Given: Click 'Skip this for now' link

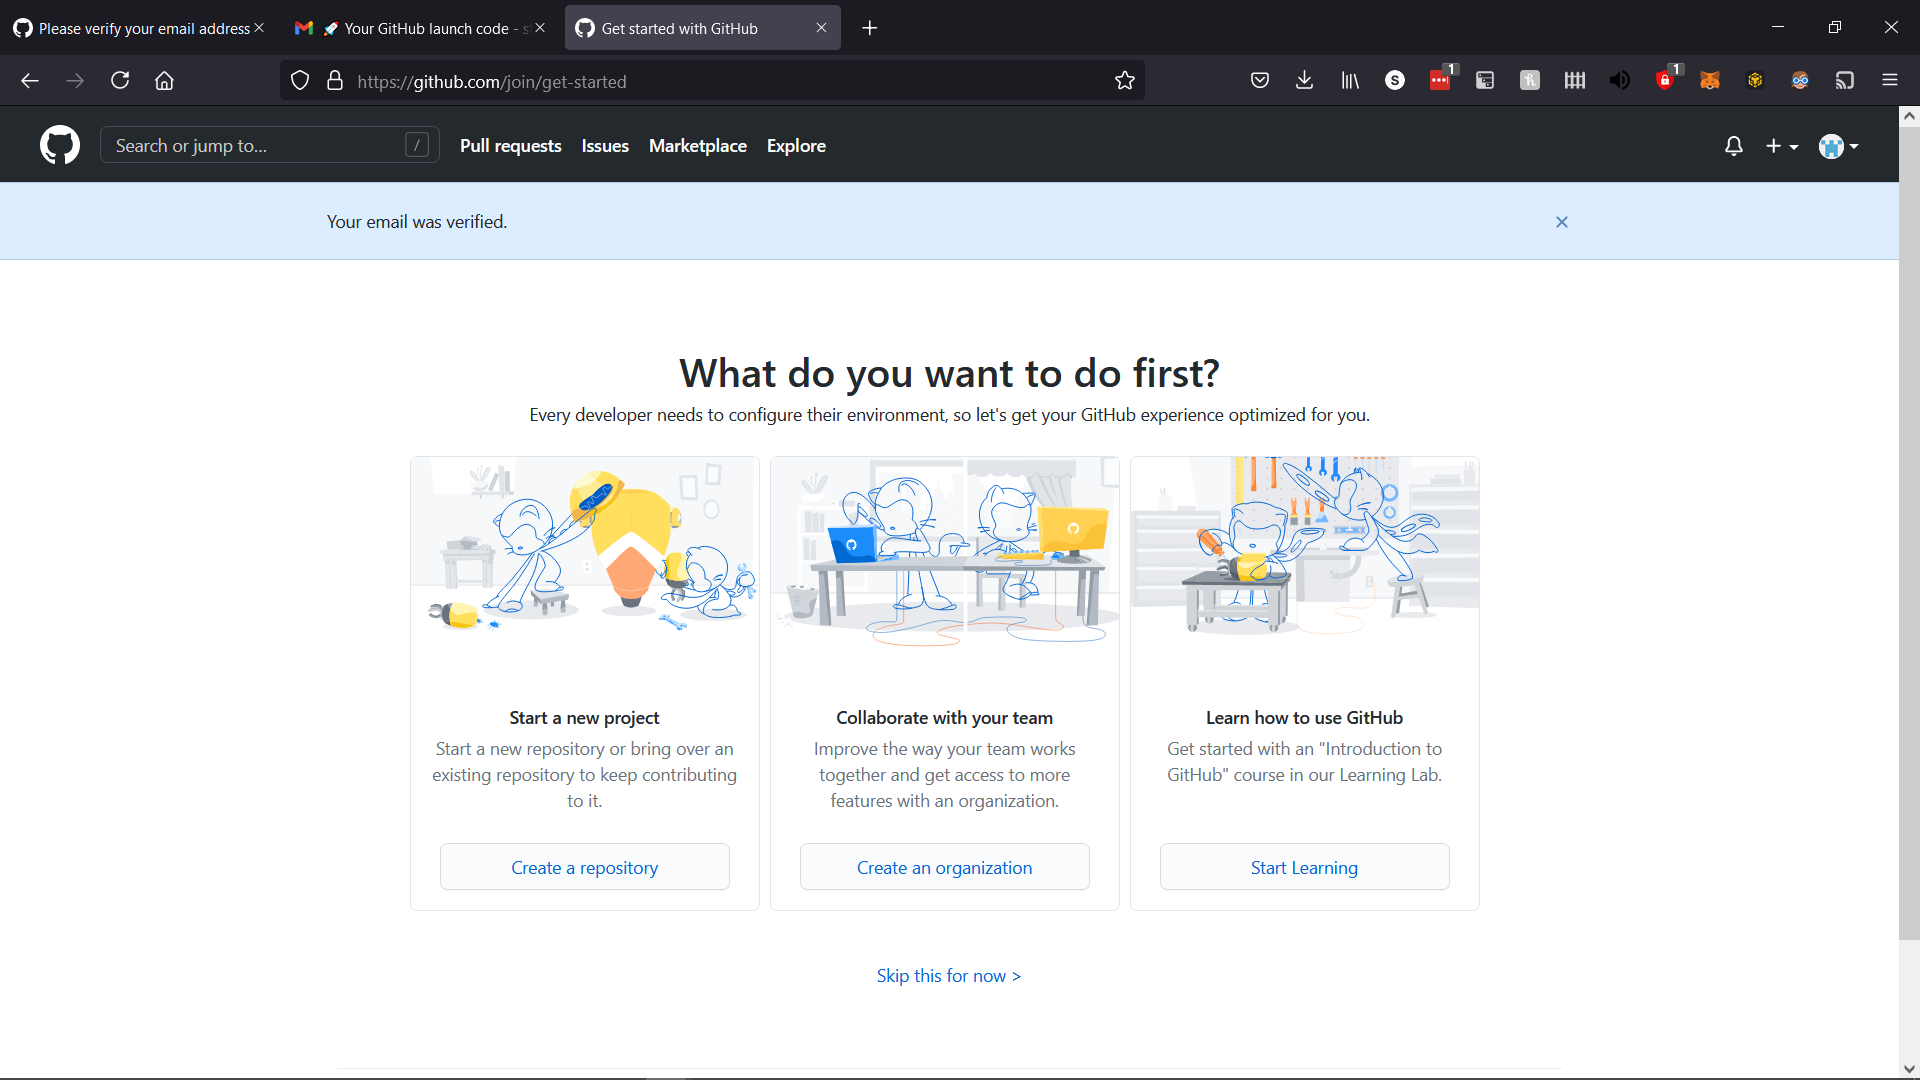Looking at the screenshot, I should [x=948, y=976].
